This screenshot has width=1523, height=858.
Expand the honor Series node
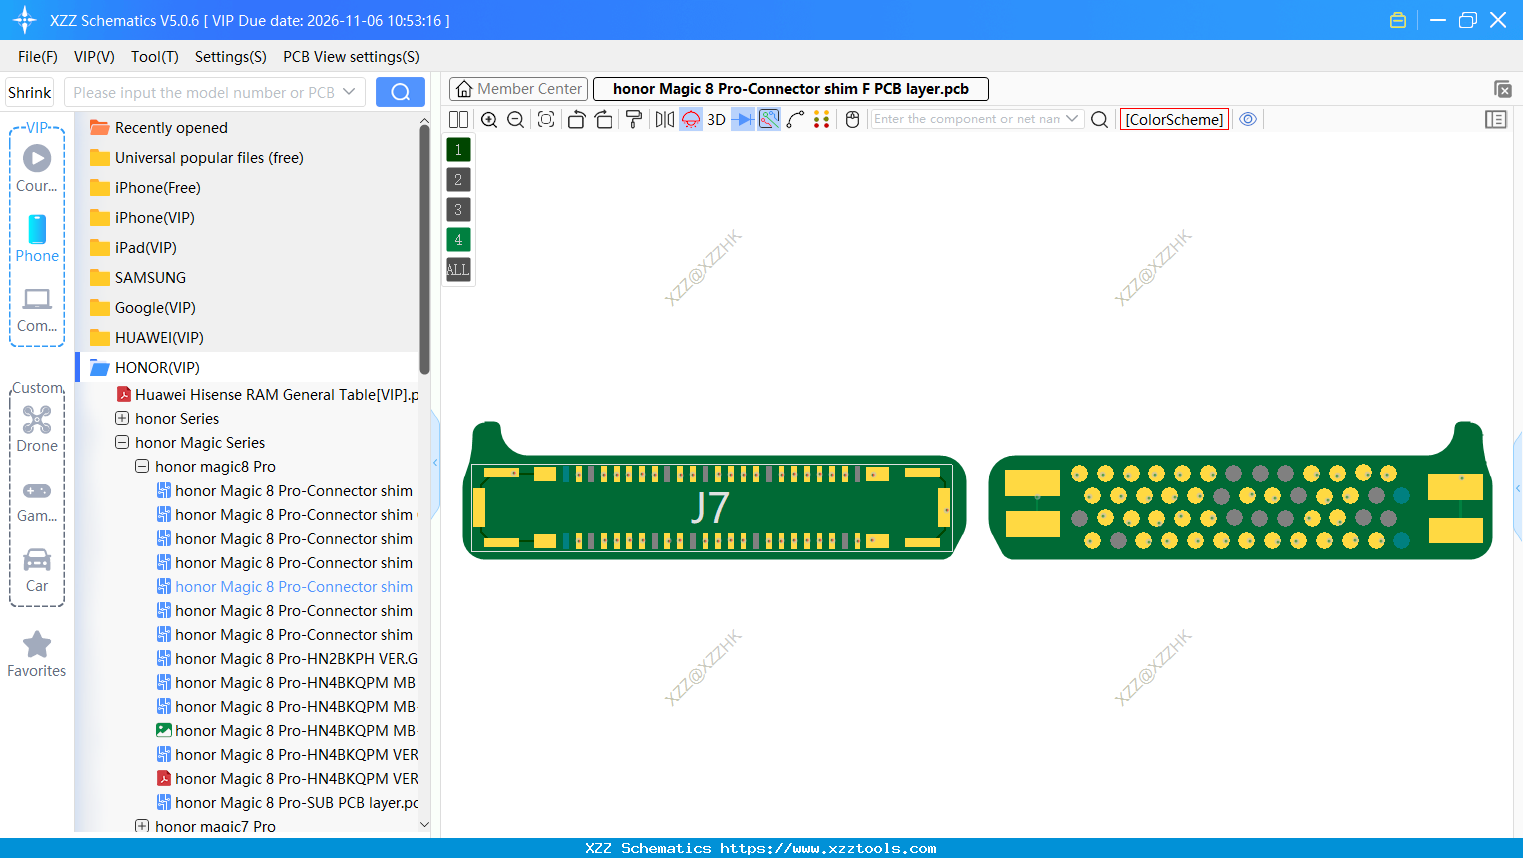(x=122, y=418)
